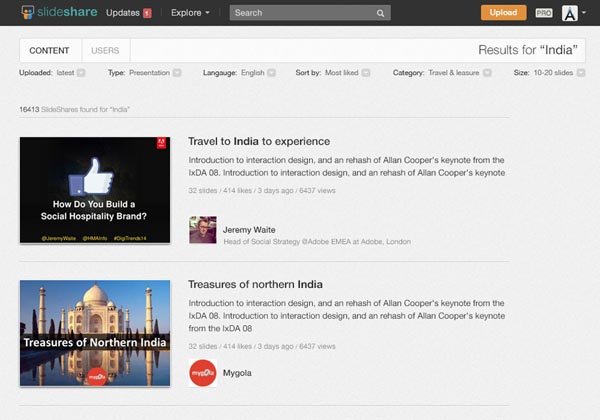This screenshot has width=600, height=420.
Task: Switch to the USERS tab
Action: pyautogui.click(x=105, y=50)
